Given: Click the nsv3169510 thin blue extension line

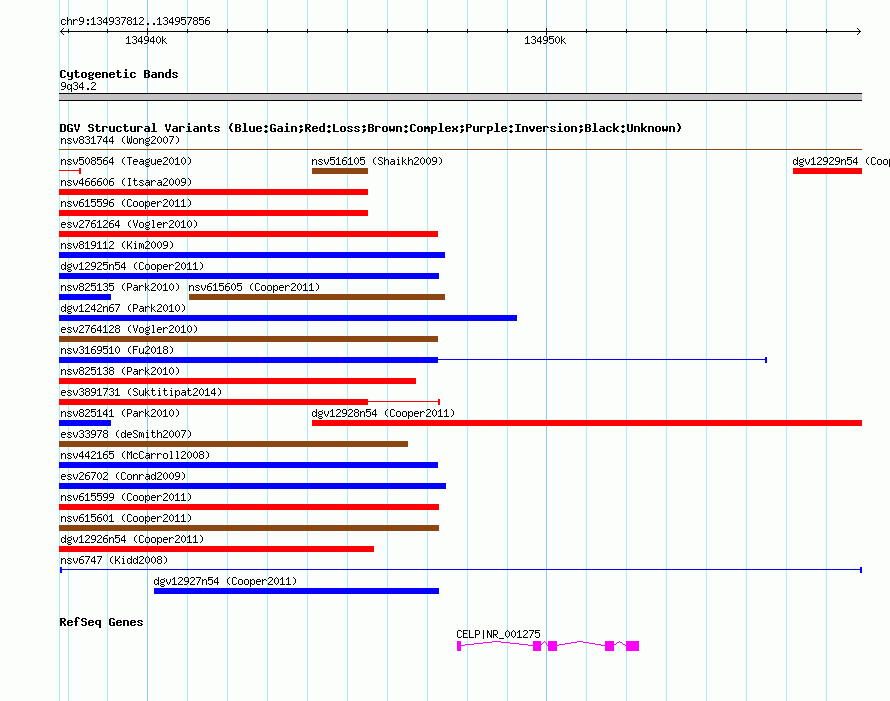Looking at the screenshot, I should coord(602,360).
